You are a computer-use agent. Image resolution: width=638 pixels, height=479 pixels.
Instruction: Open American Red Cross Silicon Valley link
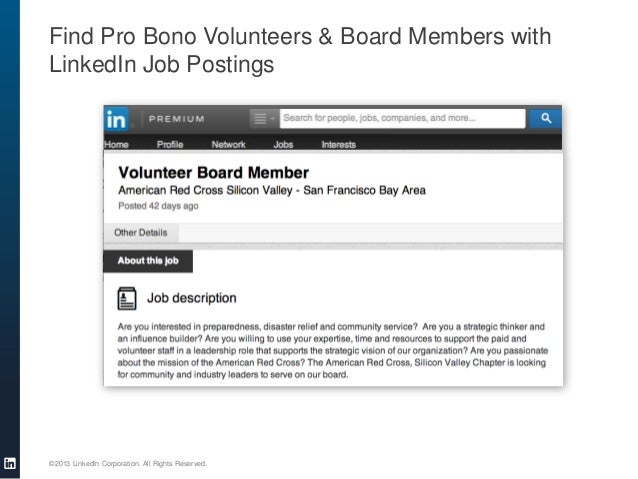coord(205,190)
